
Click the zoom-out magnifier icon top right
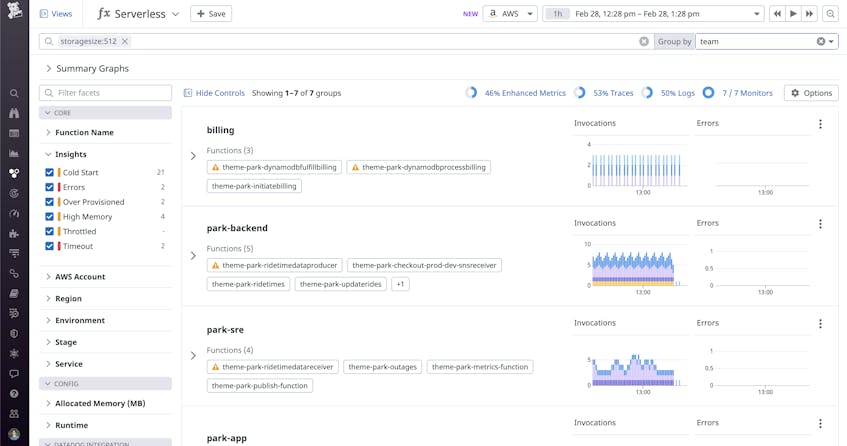coord(830,13)
